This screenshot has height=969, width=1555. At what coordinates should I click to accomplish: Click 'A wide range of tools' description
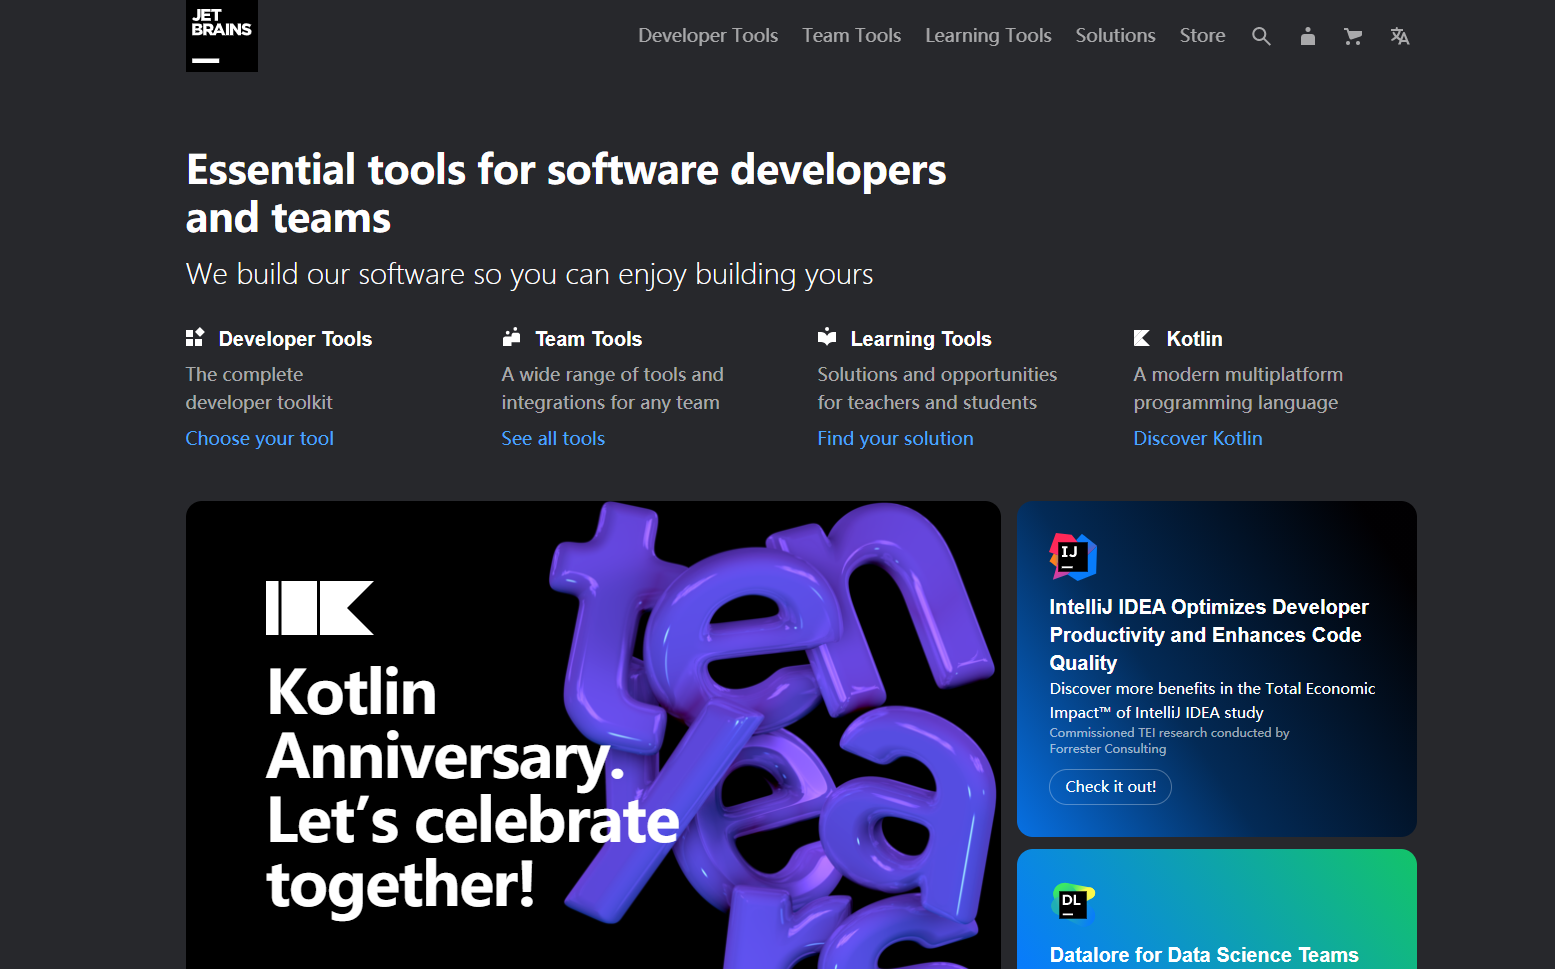coord(612,388)
